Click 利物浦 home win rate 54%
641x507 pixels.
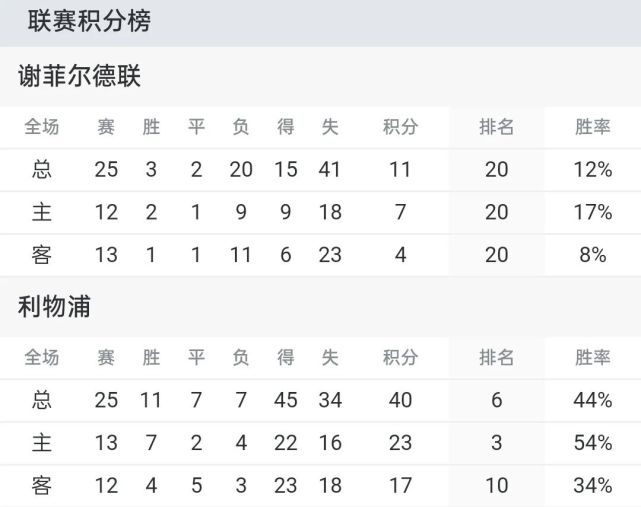(x=593, y=443)
